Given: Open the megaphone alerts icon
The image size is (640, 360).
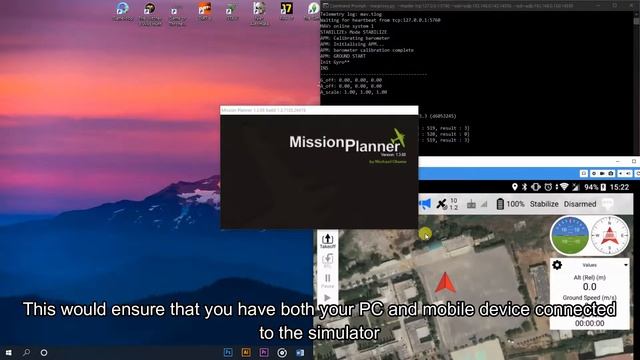Looking at the screenshot, I should click(x=424, y=203).
